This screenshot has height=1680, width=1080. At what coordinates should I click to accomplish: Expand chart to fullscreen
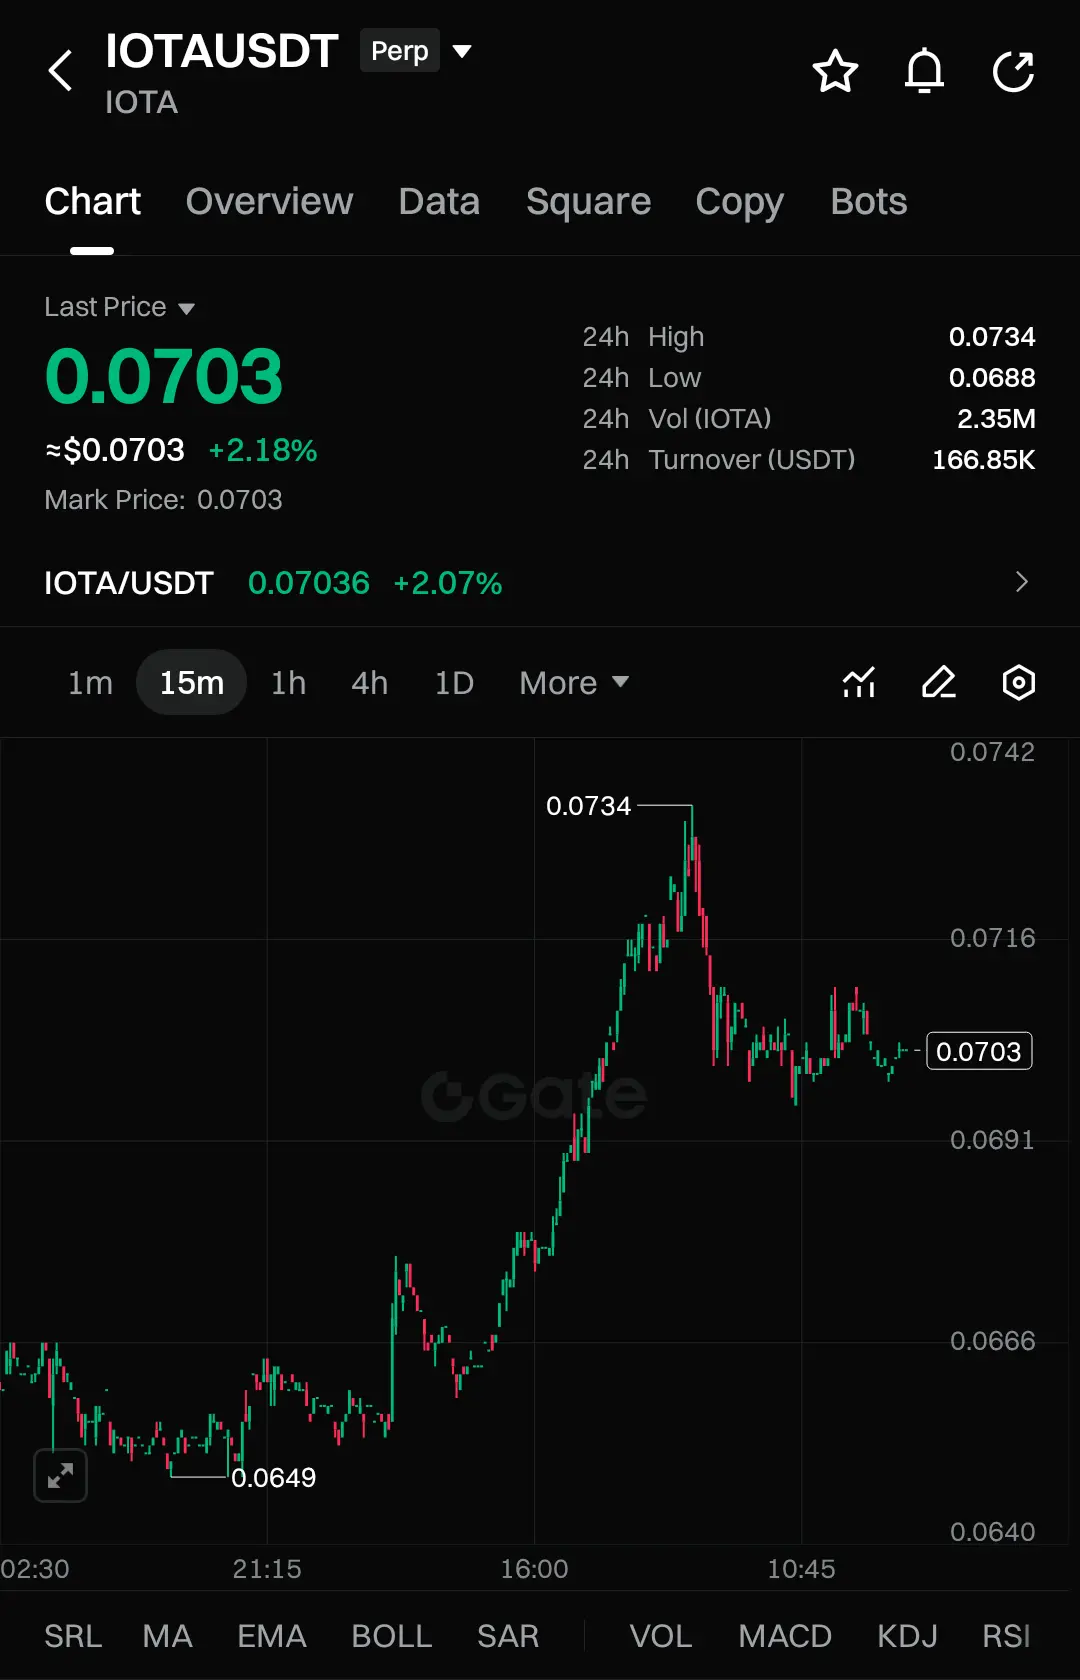pyautogui.click(x=60, y=1475)
